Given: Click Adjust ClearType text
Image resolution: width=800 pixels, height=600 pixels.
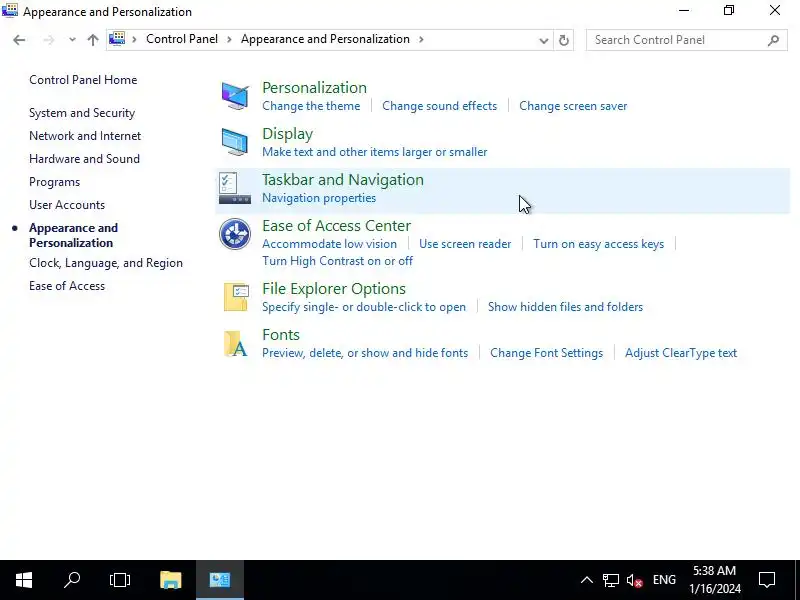Looking at the screenshot, I should pyautogui.click(x=681, y=353).
